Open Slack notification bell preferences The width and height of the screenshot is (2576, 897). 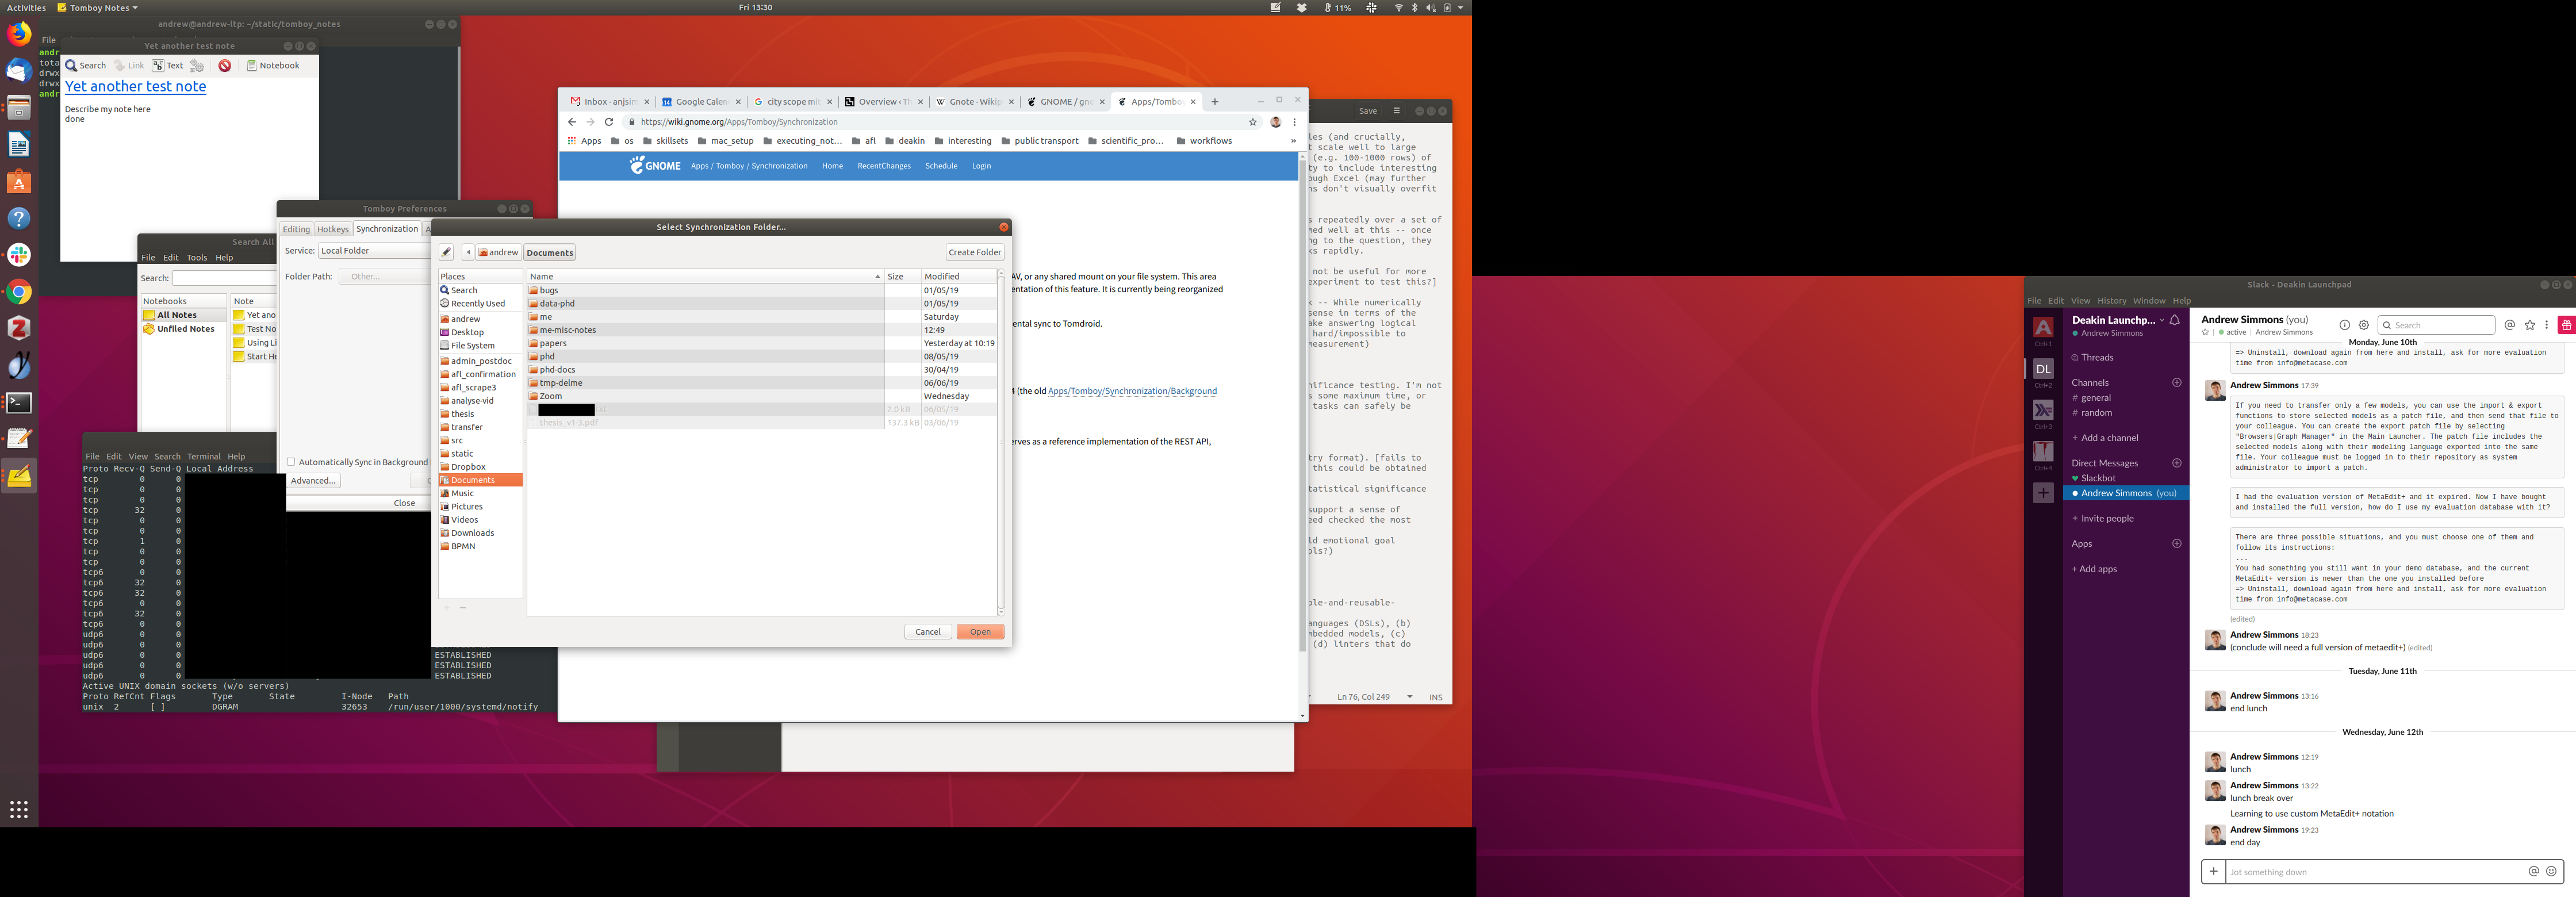(2174, 320)
